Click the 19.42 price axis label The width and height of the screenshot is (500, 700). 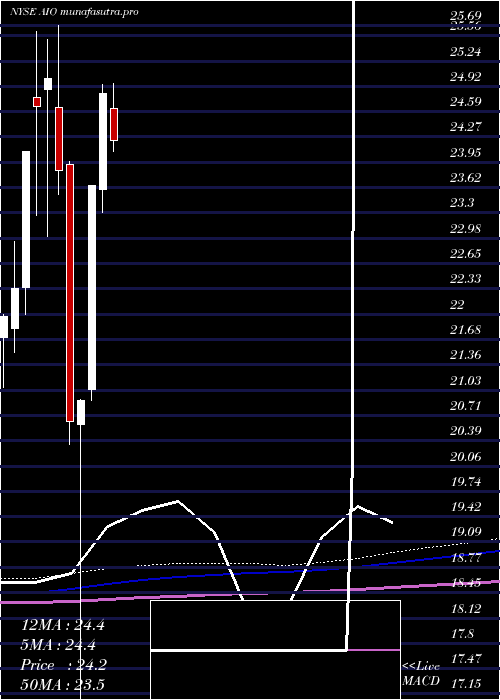point(466,507)
